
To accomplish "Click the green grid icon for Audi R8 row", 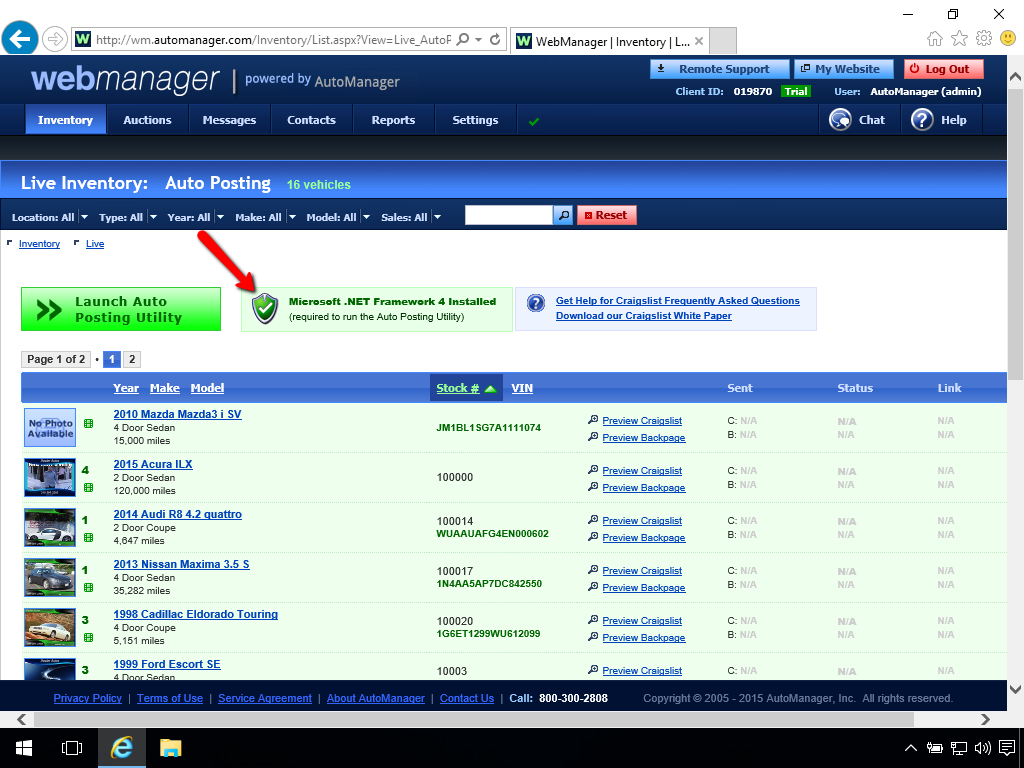I will click(x=89, y=537).
